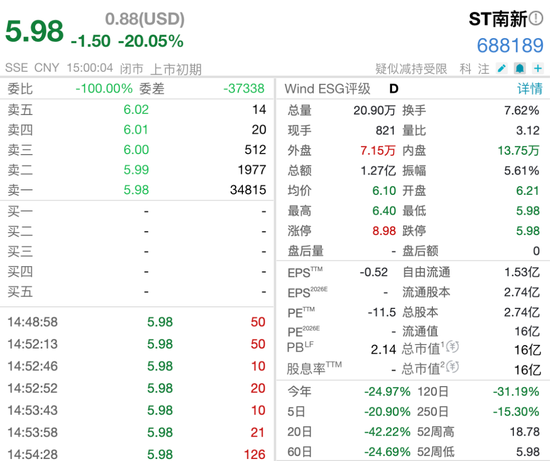Click the pencil edit note icon
Screen dimensions: 550x461
pos(502,68)
